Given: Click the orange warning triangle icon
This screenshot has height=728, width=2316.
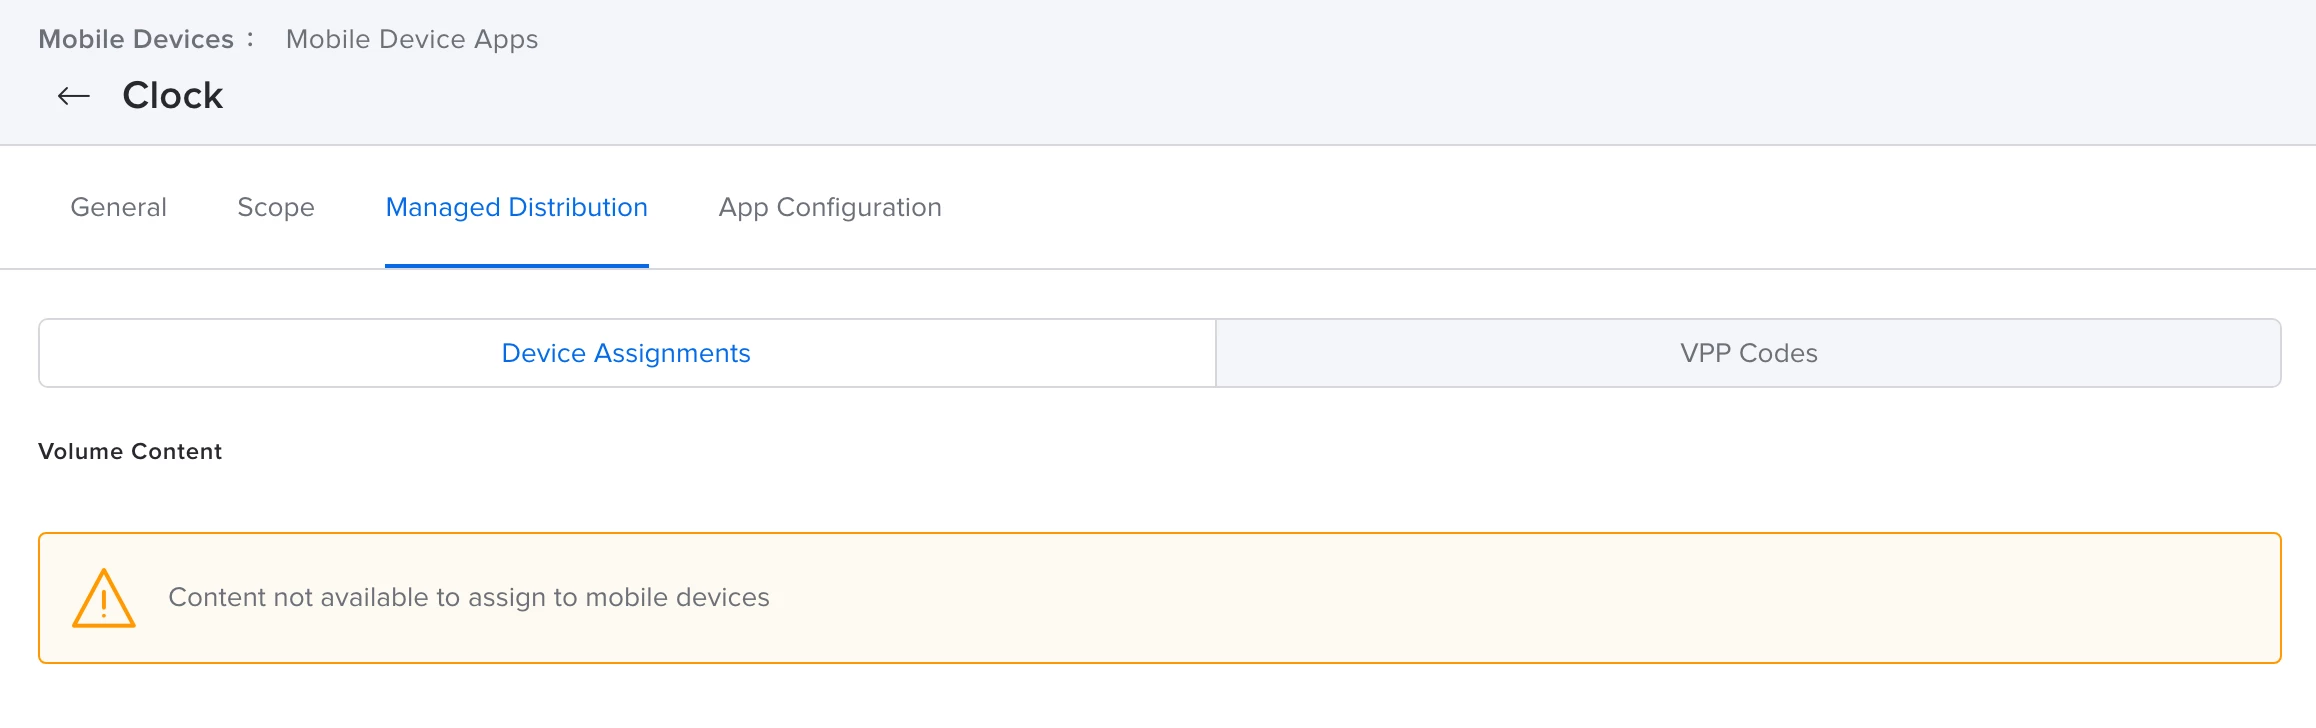Looking at the screenshot, I should (103, 598).
